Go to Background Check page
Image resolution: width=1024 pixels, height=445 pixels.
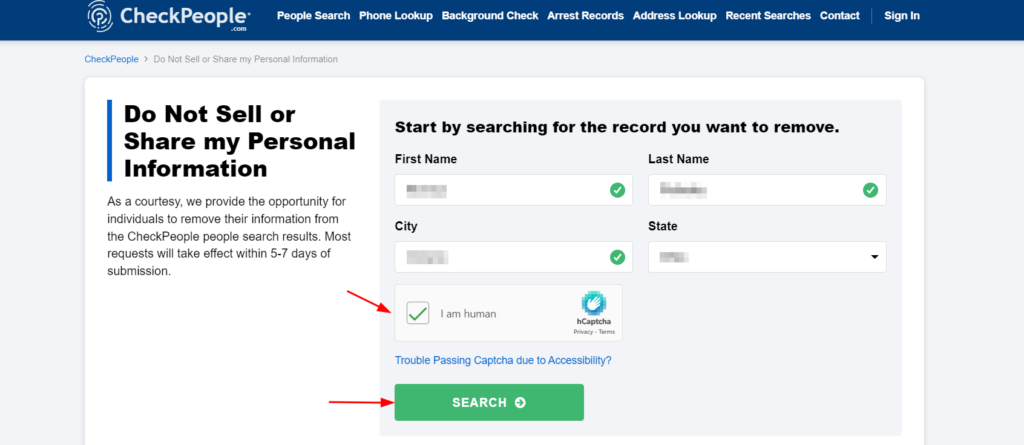tap(490, 16)
